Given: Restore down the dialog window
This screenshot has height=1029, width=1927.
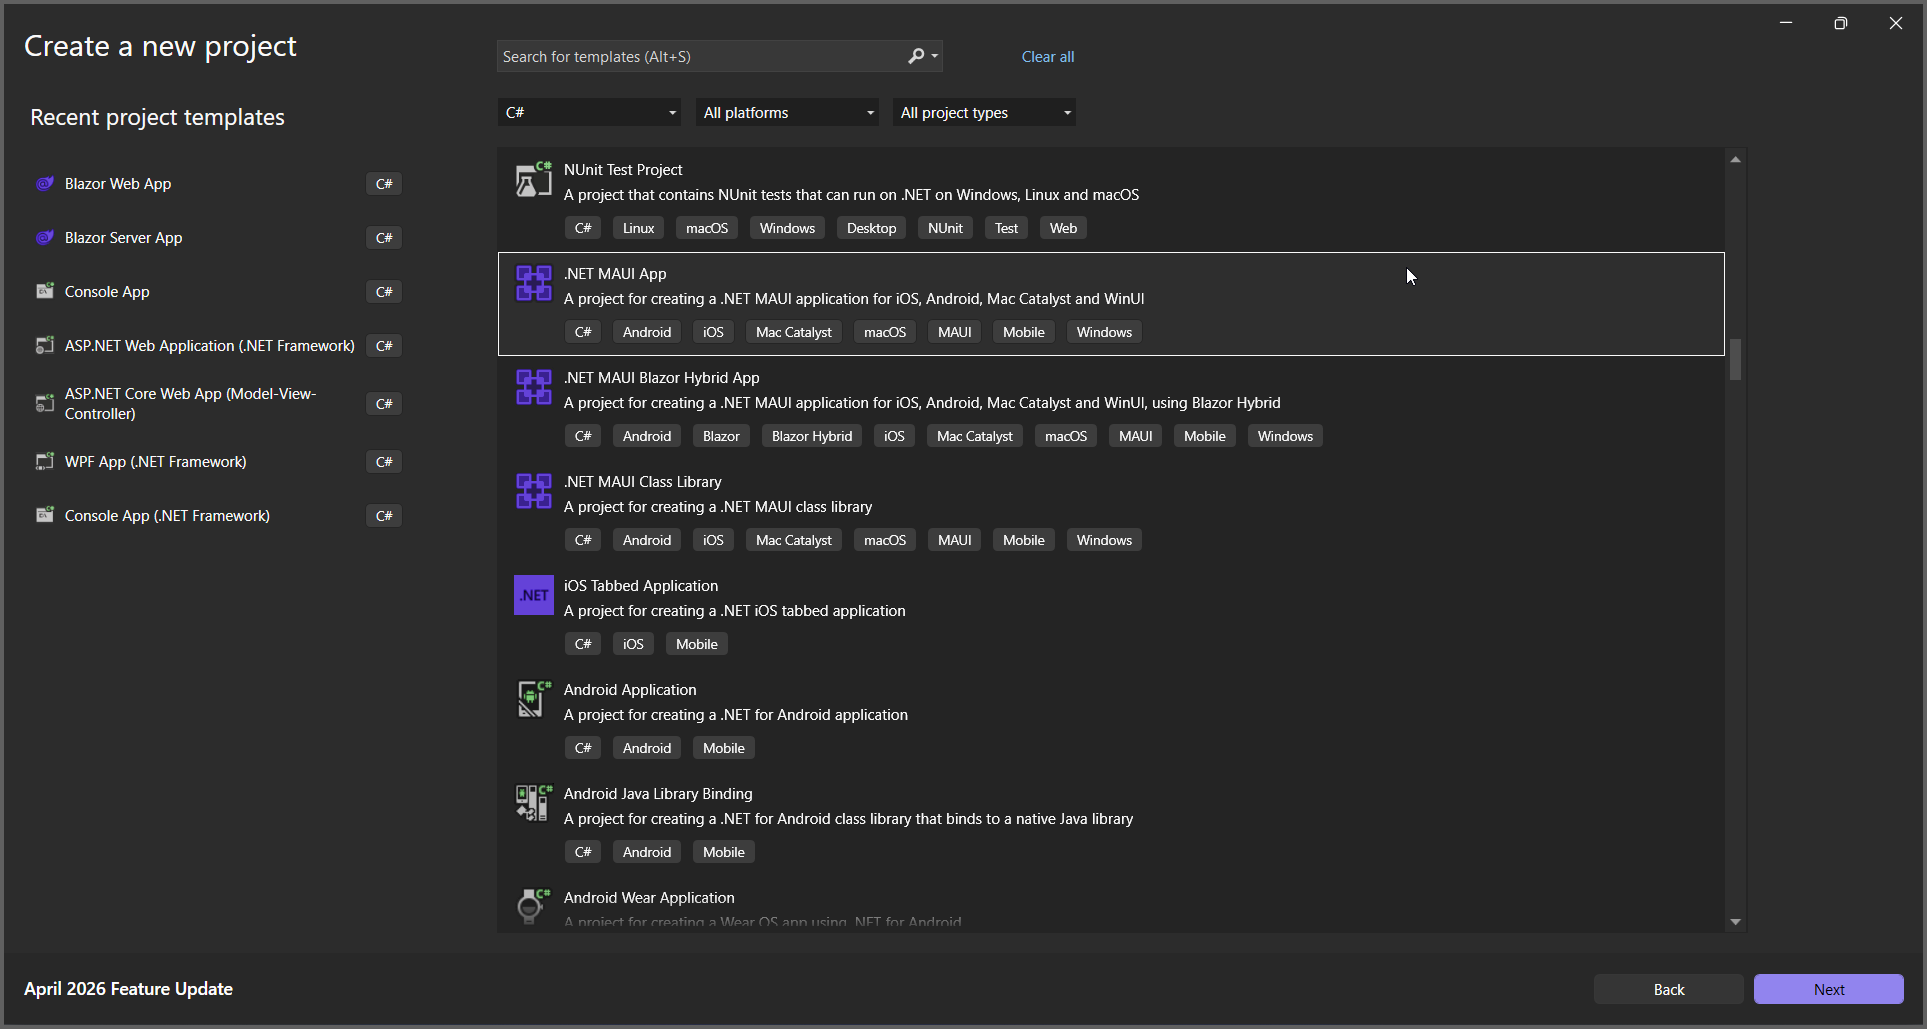Looking at the screenshot, I should (1841, 23).
